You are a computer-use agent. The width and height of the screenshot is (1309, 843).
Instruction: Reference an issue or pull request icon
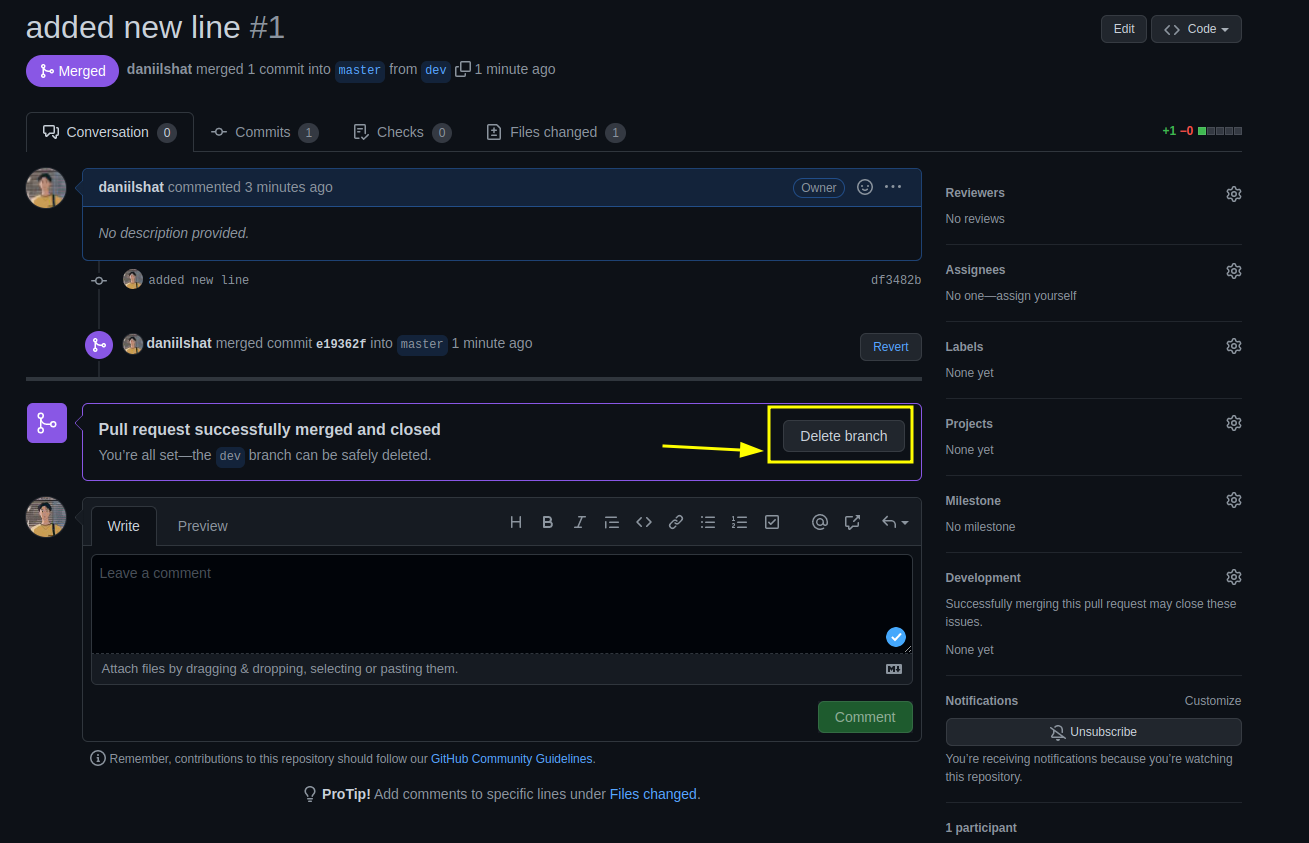(x=852, y=522)
